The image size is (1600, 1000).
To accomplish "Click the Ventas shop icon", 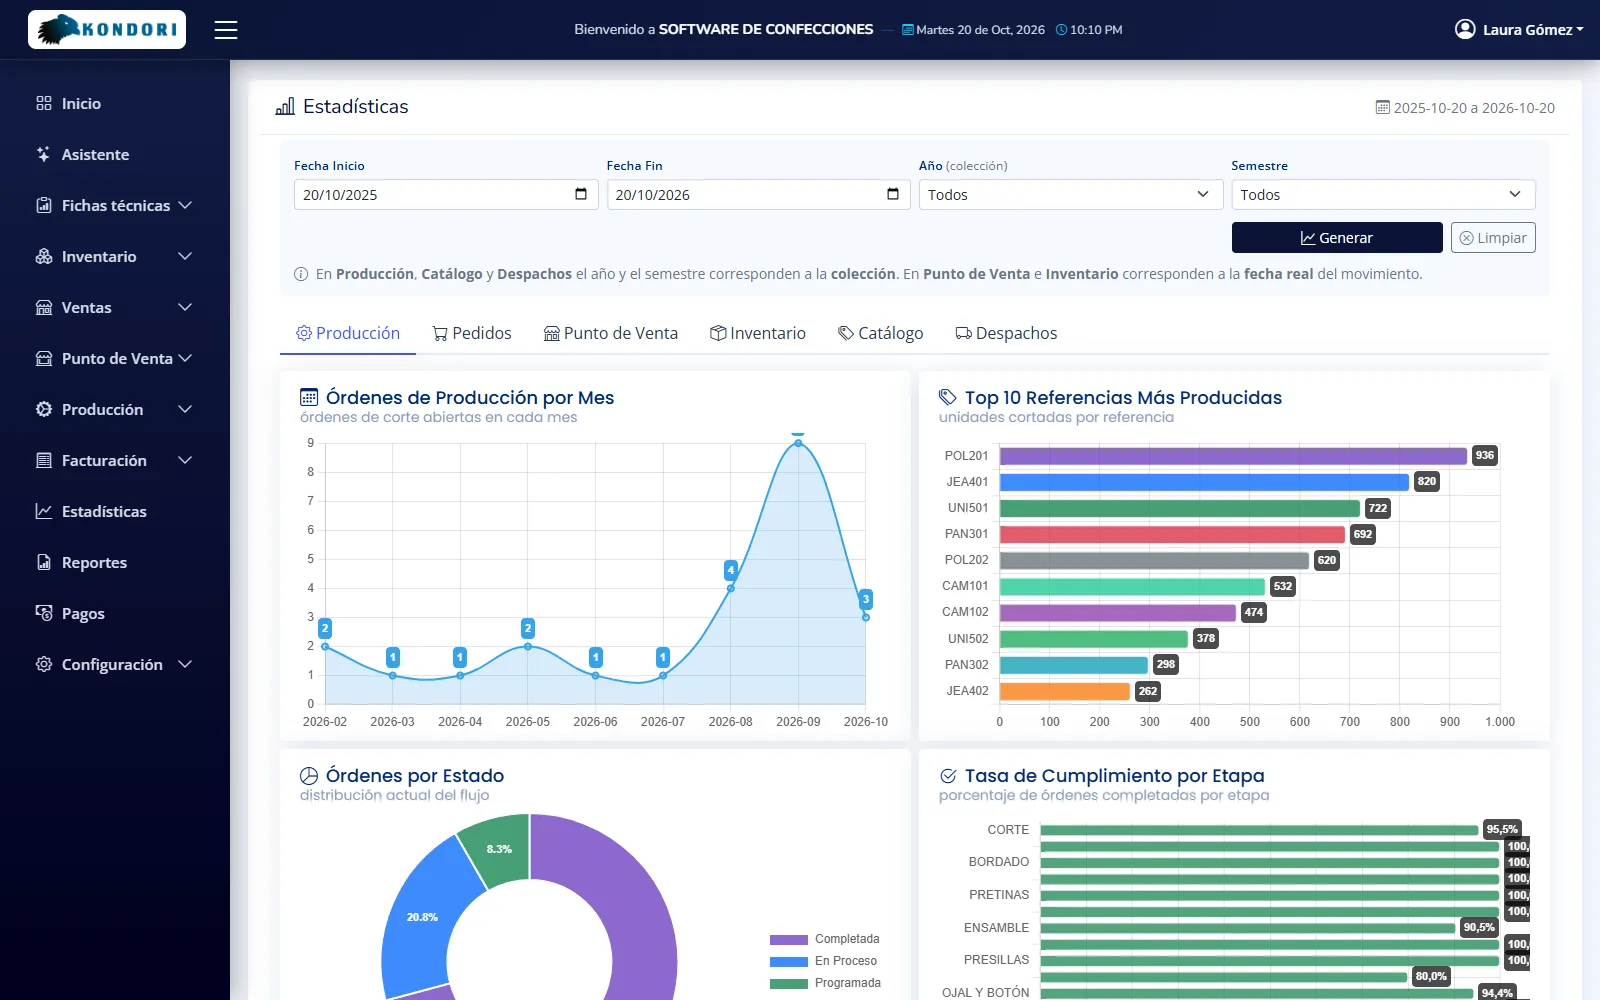I will coord(44,307).
